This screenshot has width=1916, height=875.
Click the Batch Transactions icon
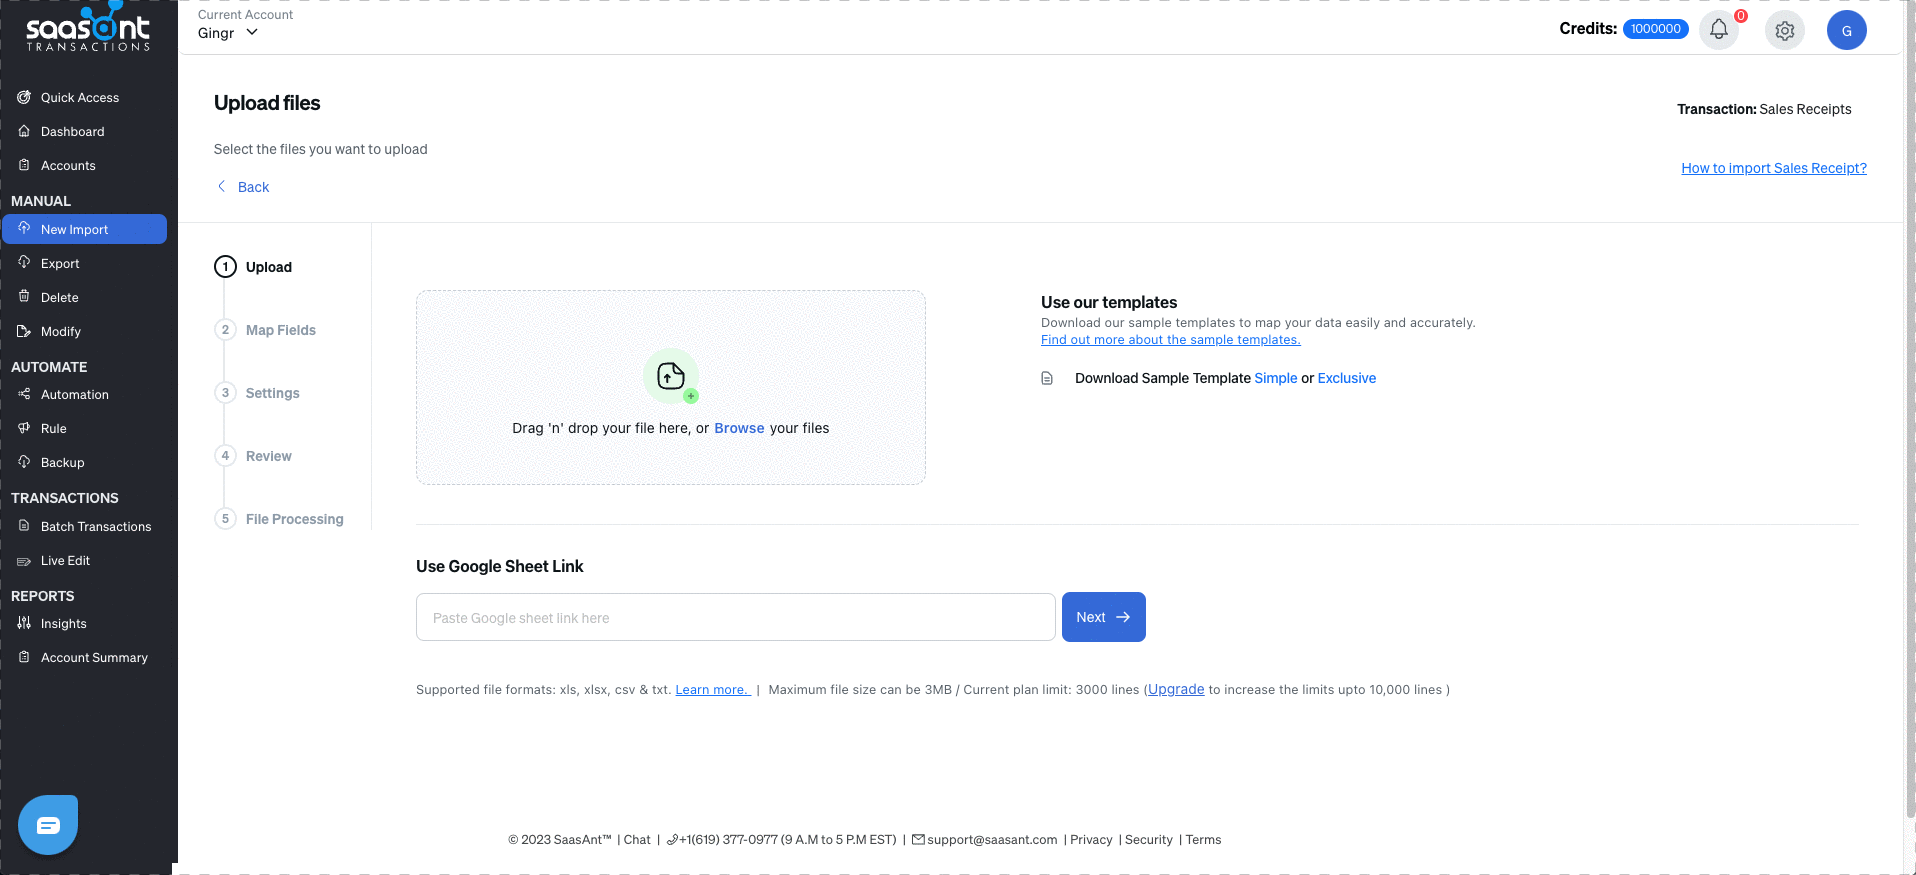pos(24,526)
